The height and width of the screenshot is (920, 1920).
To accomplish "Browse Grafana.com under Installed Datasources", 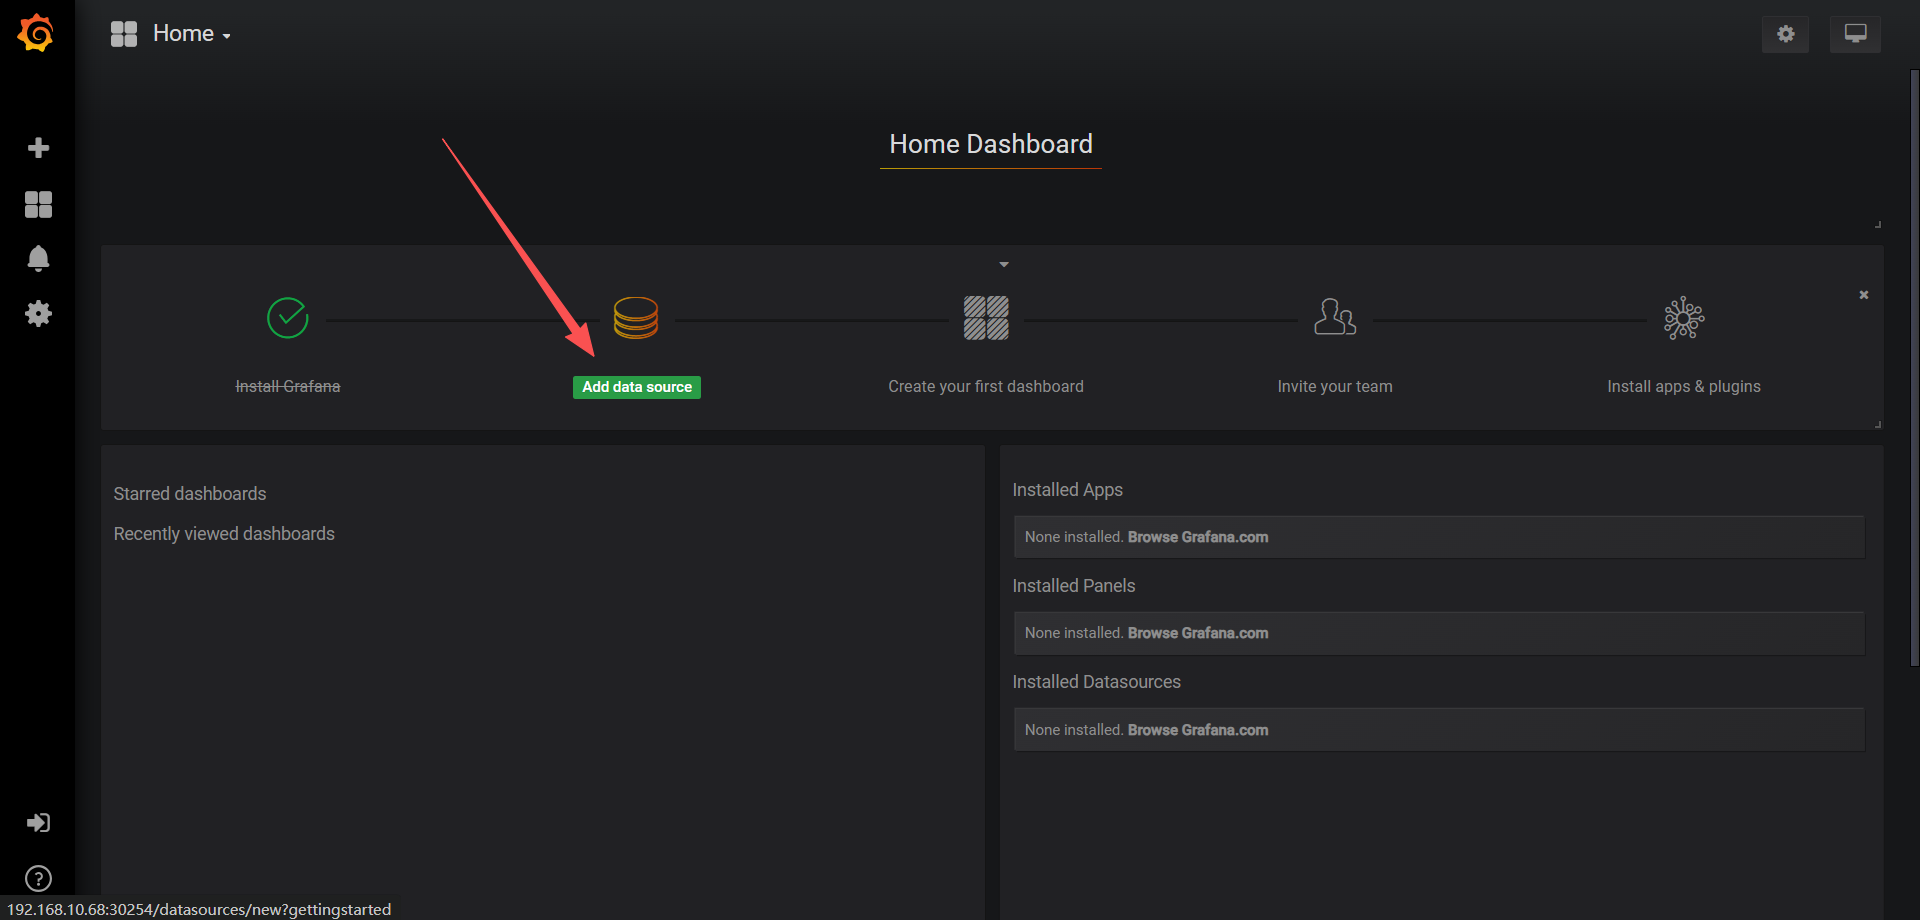I will (1198, 730).
